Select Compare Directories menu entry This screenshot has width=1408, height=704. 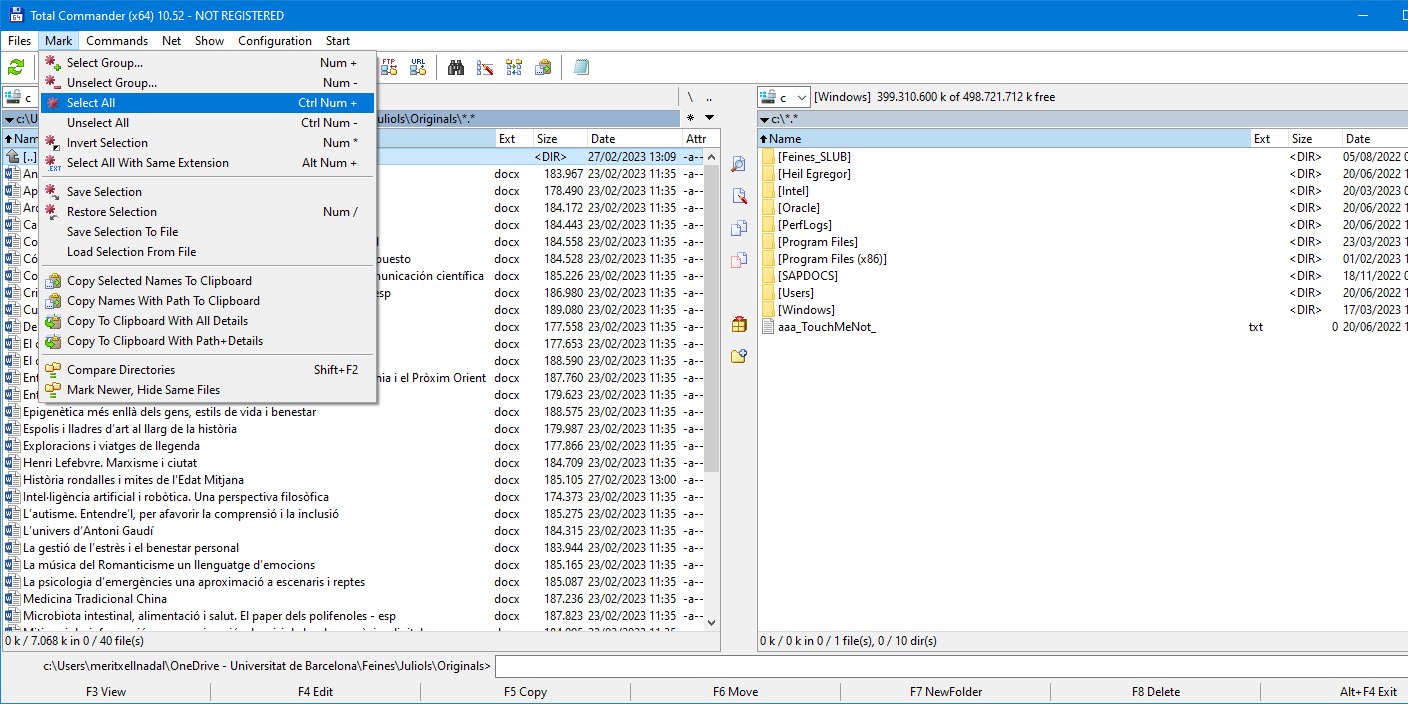pyautogui.click(x=120, y=370)
